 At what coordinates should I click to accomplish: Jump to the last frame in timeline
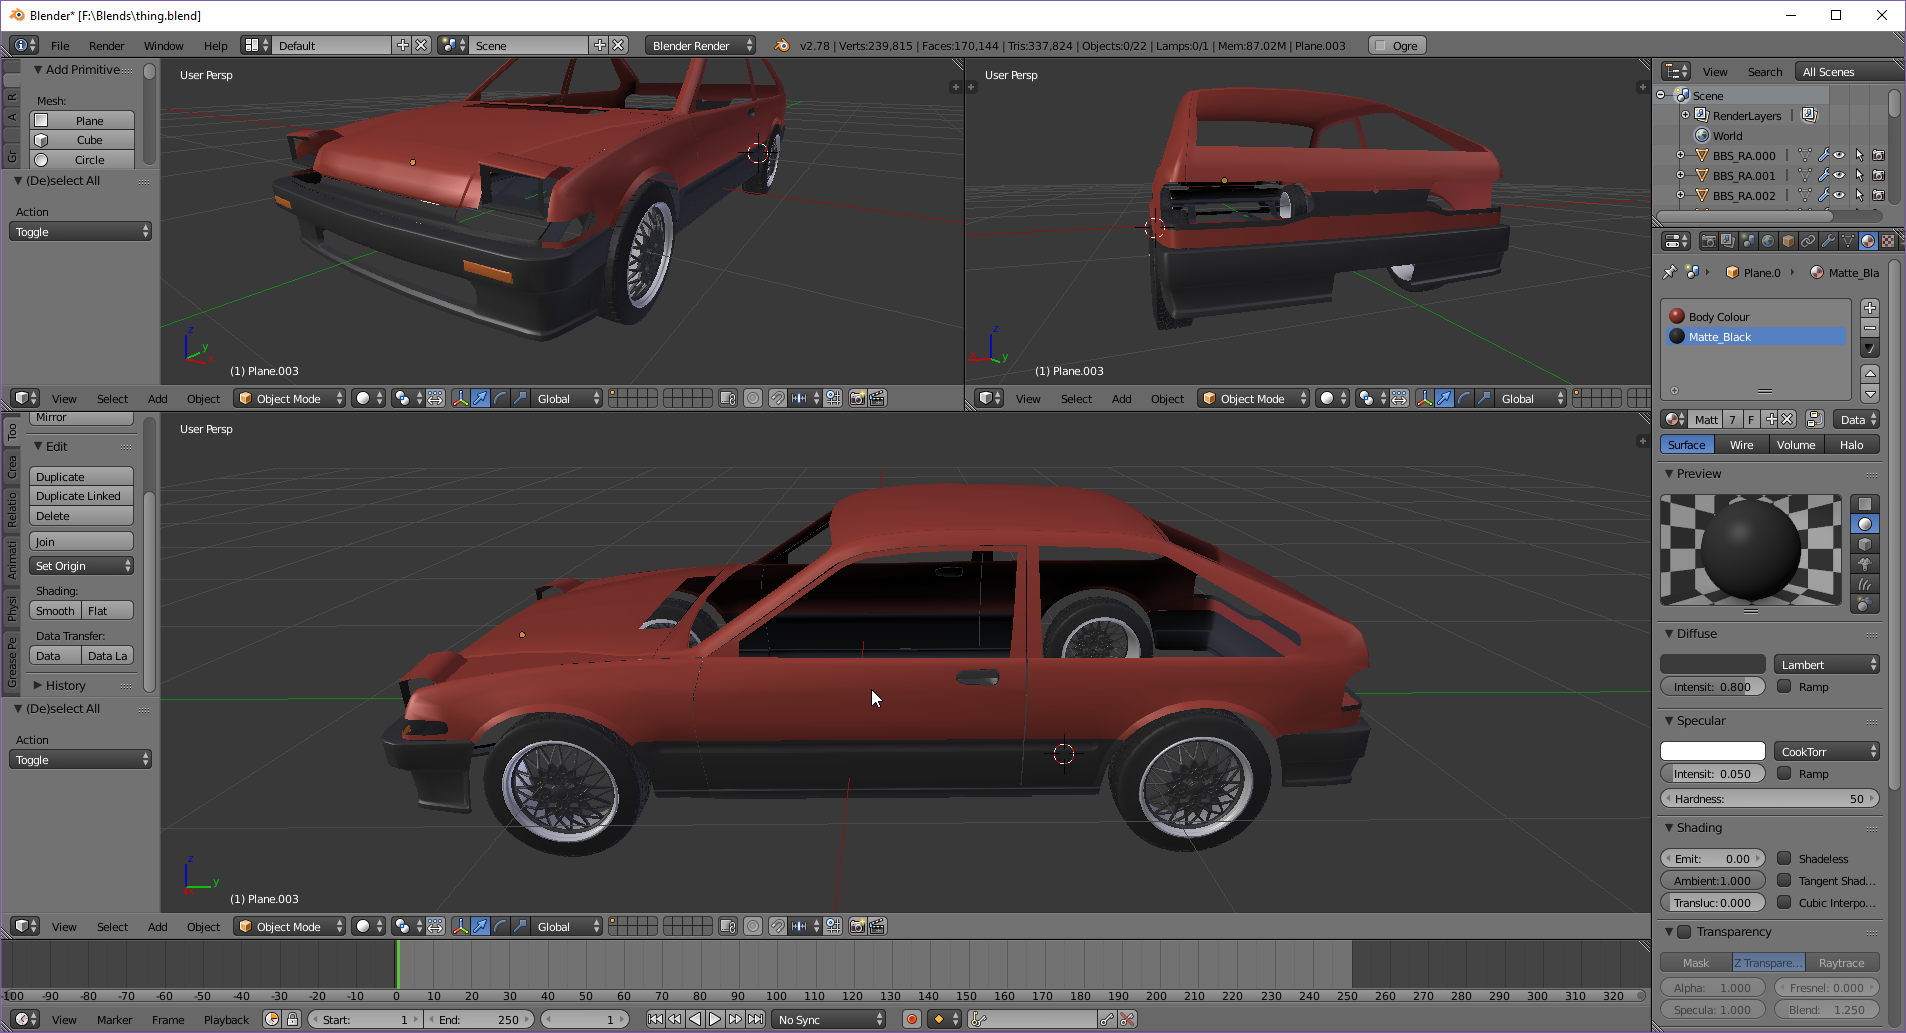756,1019
